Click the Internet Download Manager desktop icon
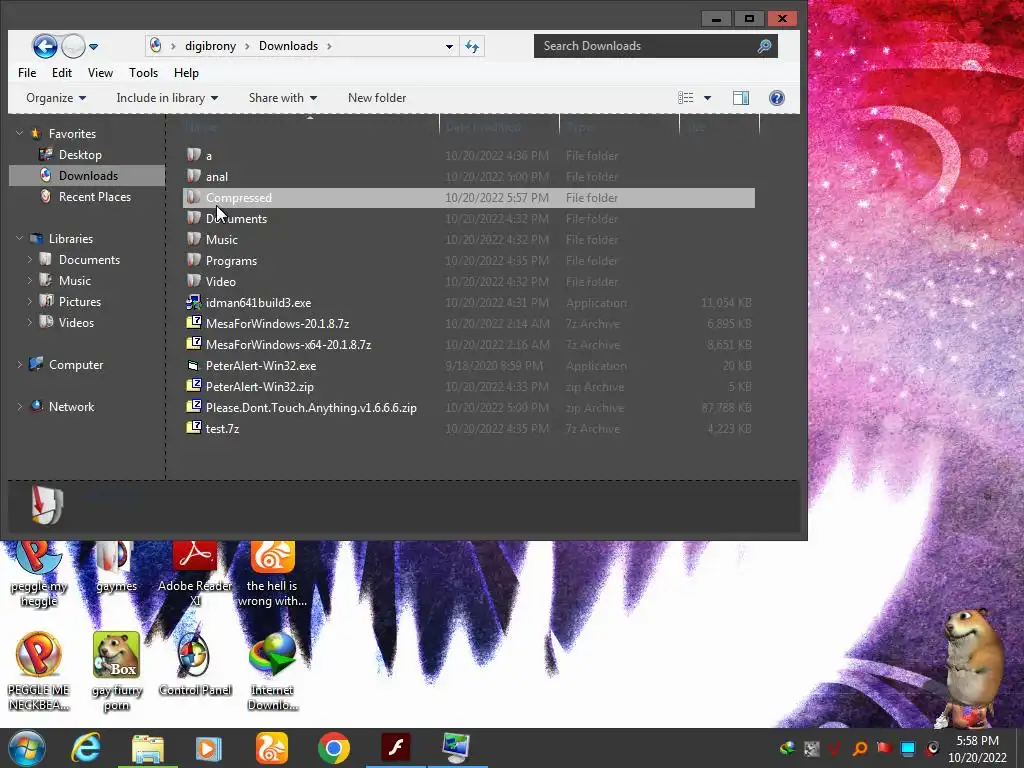 272,671
